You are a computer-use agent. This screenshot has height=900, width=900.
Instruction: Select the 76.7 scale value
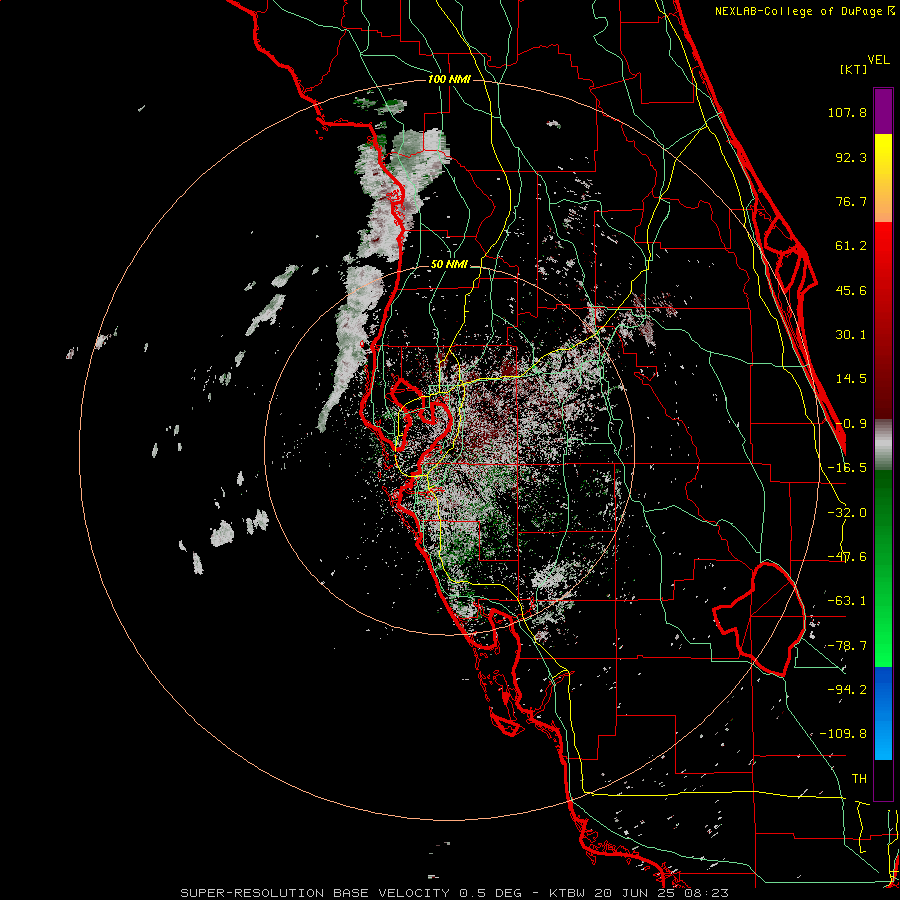tap(851, 201)
